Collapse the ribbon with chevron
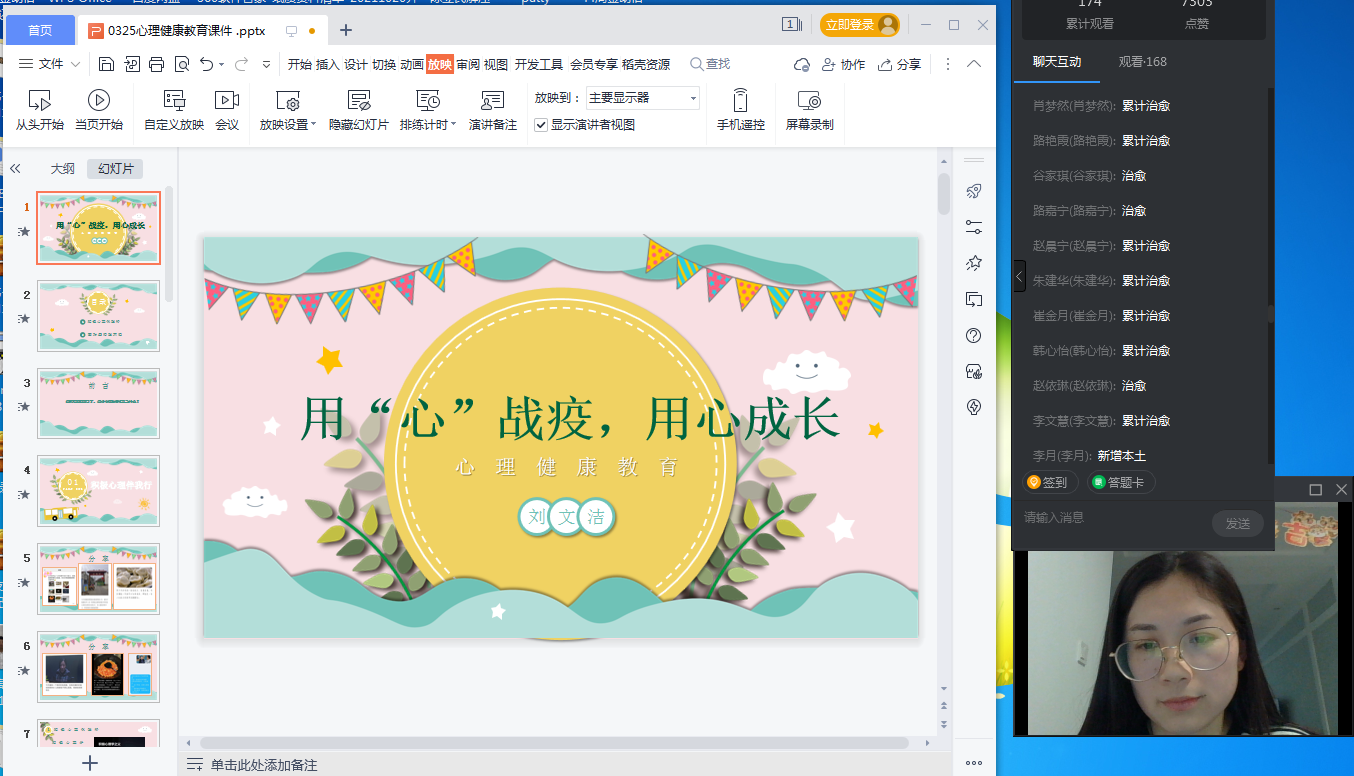Screen dimensions: 1354x776 click(x=974, y=64)
